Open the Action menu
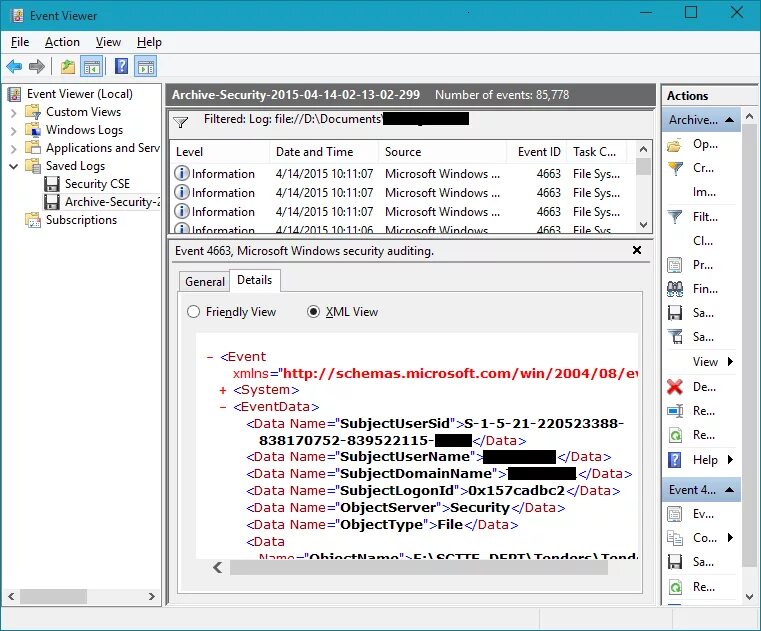This screenshot has width=761, height=631. [x=62, y=42]
